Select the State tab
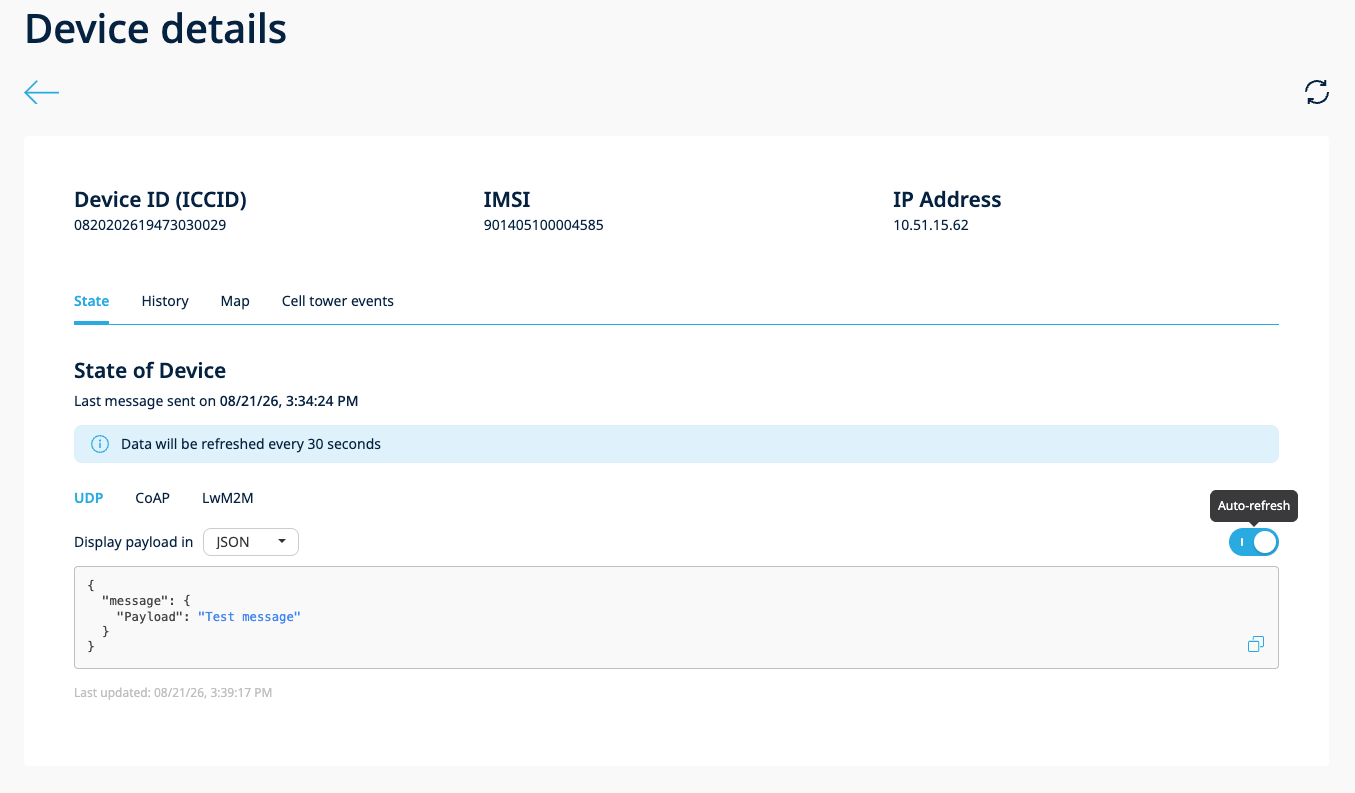Image resolution: width=1355 pixels, height=793 pixels. point(91,301)
